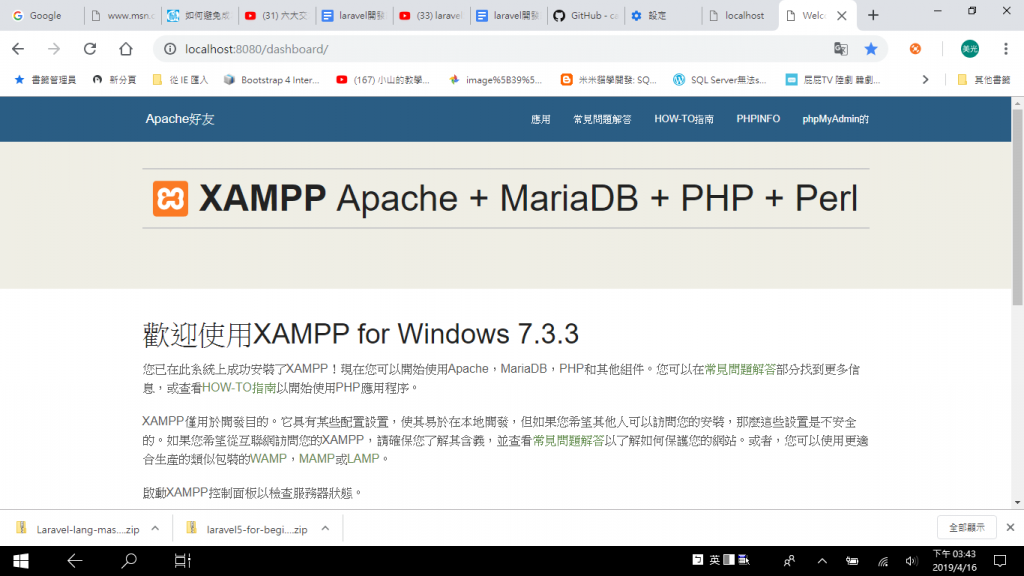Screen dimensions: 1024x576
Task: View site information icon in address bar
Action: tap(170, 49)
